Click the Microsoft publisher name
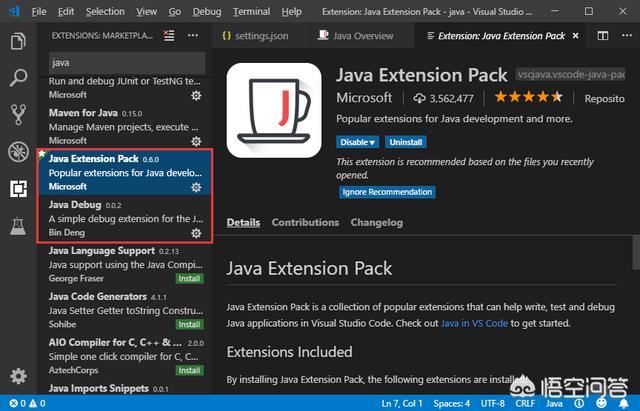The height and width of the screenshot is (411, 640). point(364,98)
